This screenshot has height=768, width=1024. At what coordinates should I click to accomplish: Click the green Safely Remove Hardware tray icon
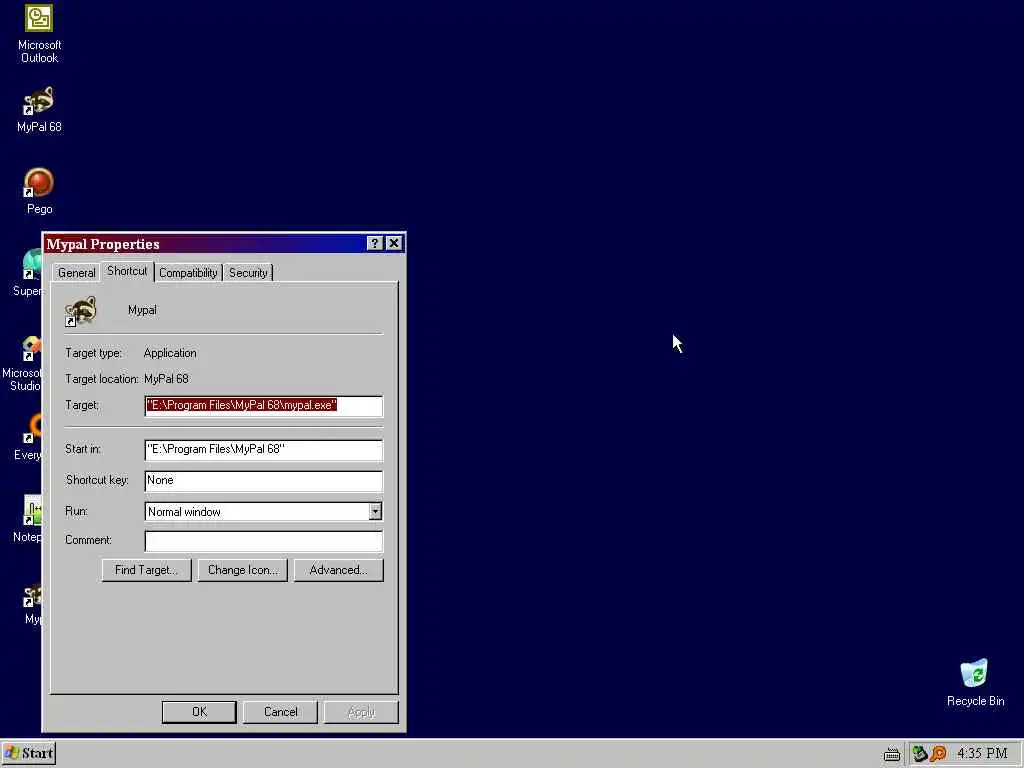(920, 754)
